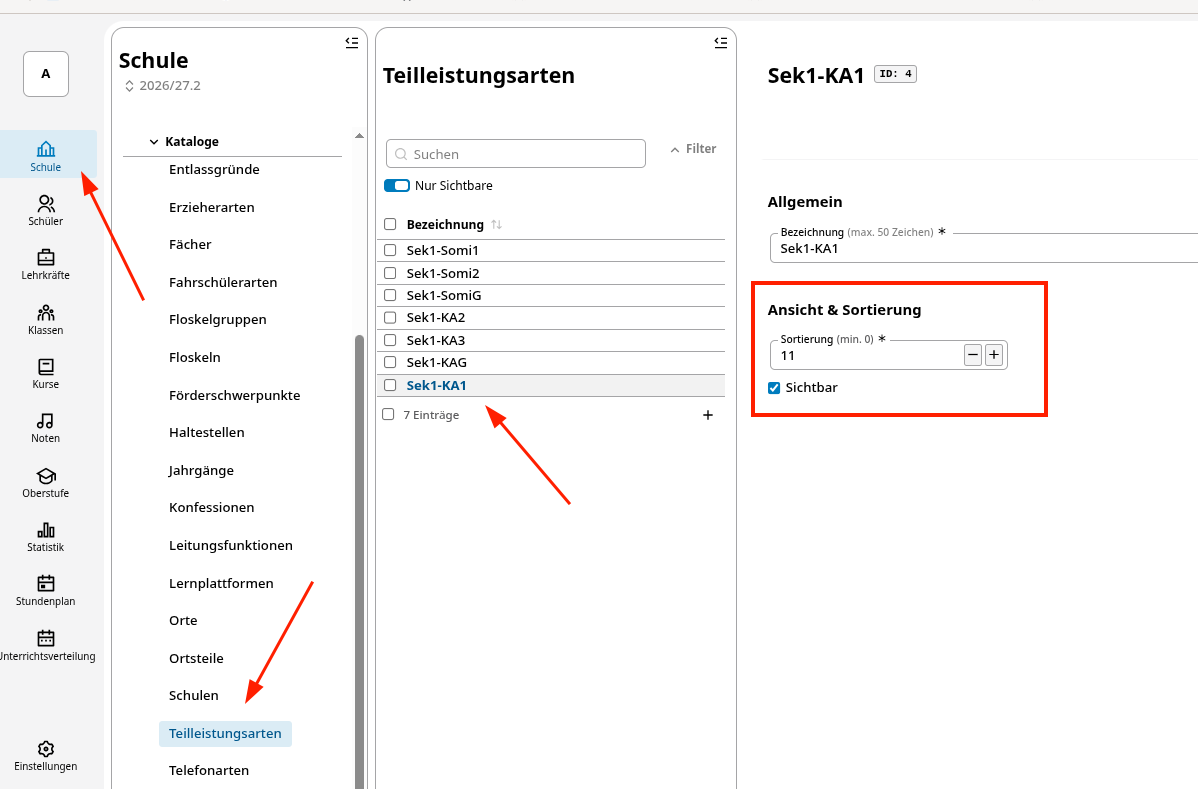Image resolution: width=1198 pixels, height=789 pixels.
Task: Select Teilleistungsarten in the Kataloge menu
Action: 225,733
